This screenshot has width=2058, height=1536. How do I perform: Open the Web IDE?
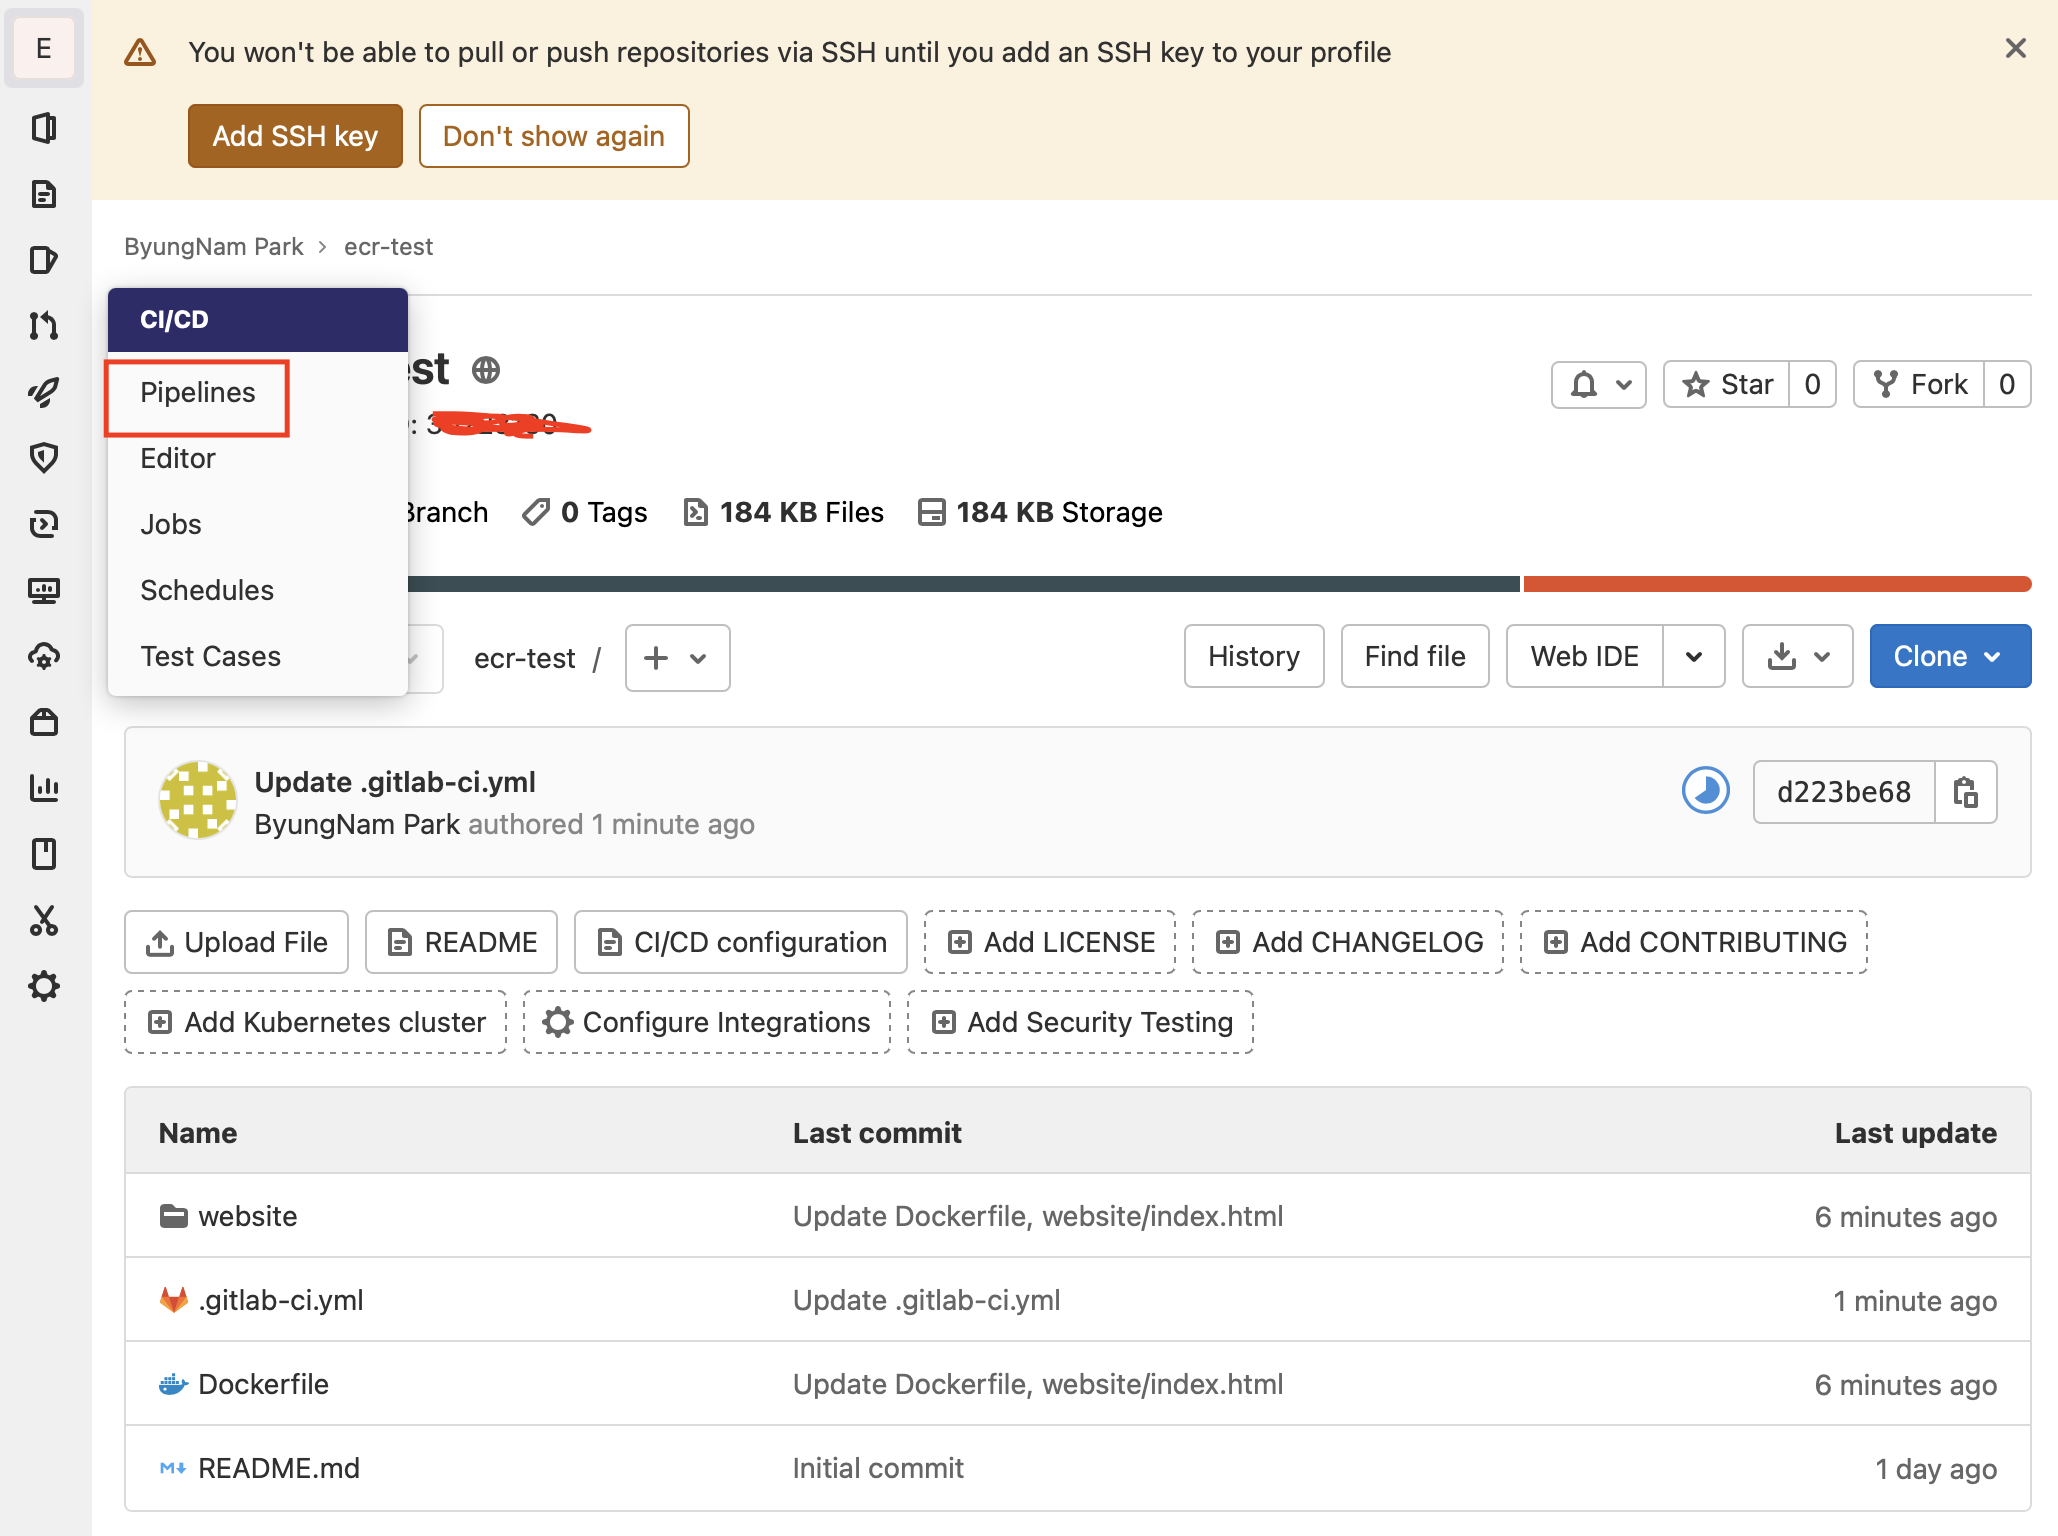pyautogui.click(x=1585, y=656)
